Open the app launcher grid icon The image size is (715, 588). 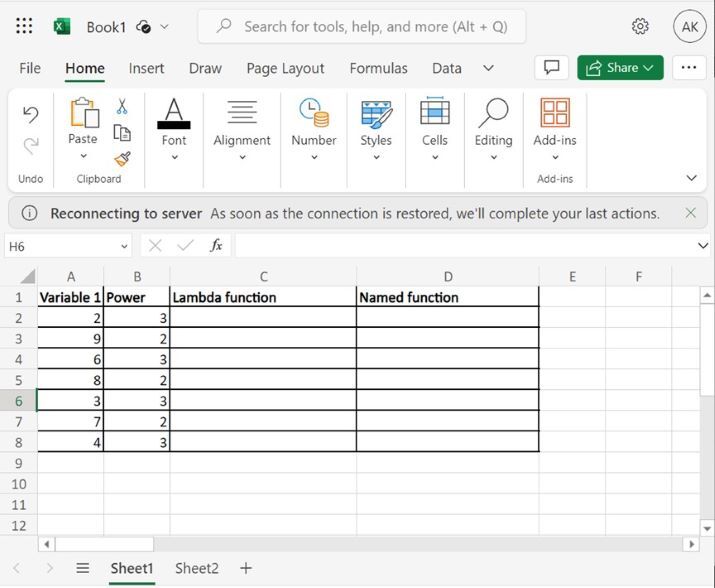point(25,27)
